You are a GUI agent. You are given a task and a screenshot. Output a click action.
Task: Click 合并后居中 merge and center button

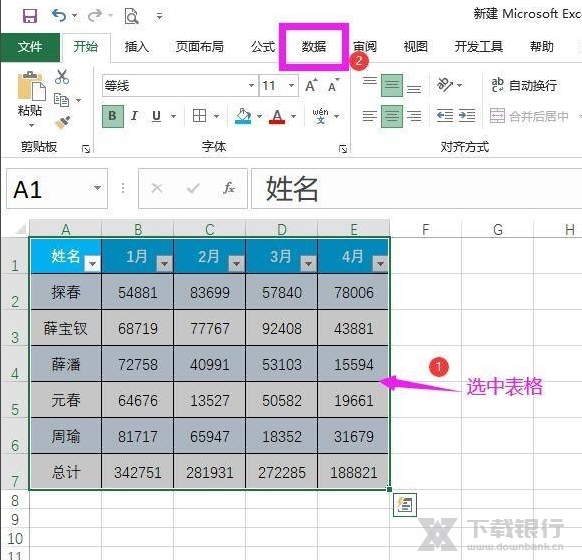[530, 116]
